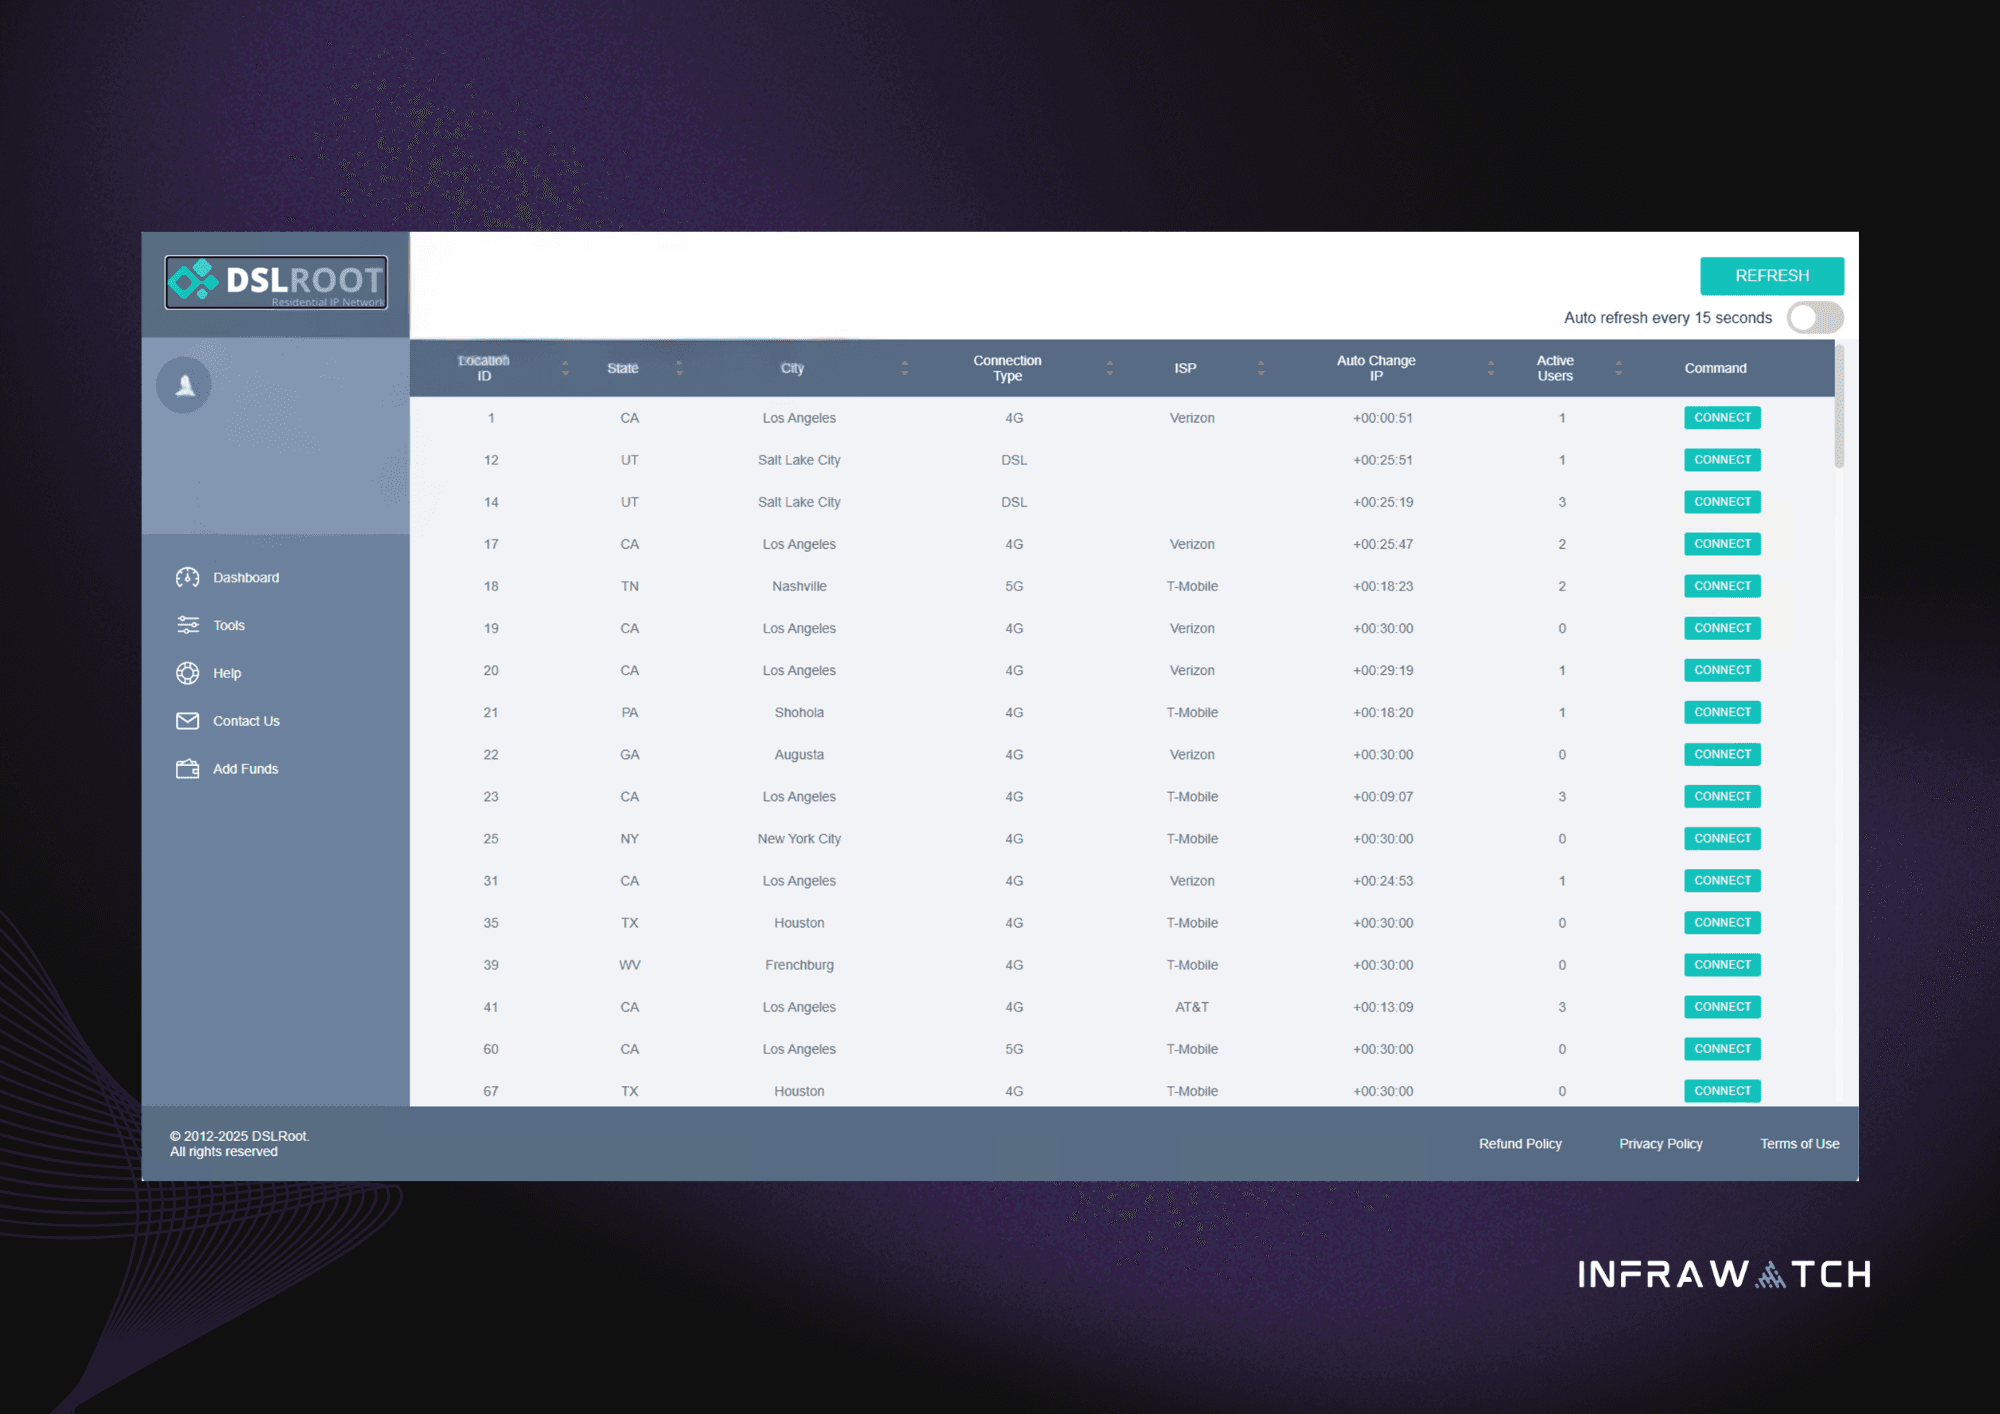Sort by City column arrows
The image size is (2000, 1414).
pos(905,368)
